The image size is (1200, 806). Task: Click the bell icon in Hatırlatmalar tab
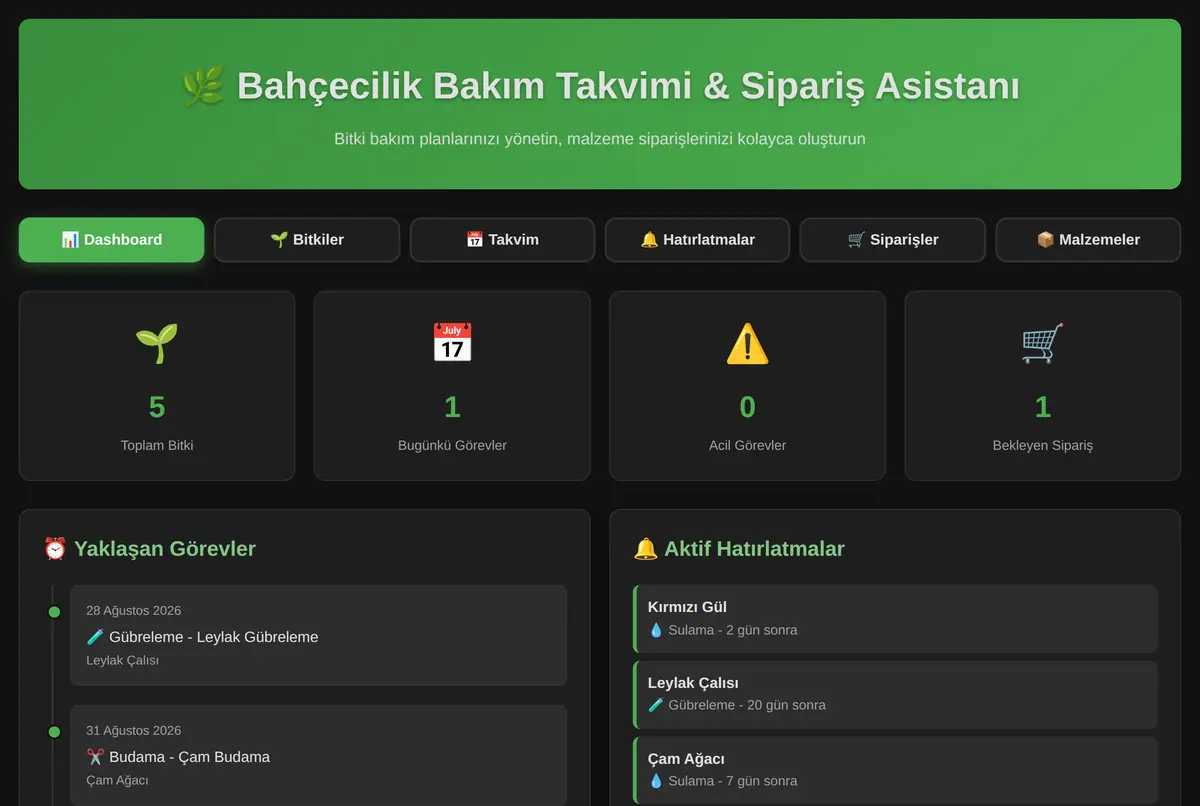coord(649,240)
